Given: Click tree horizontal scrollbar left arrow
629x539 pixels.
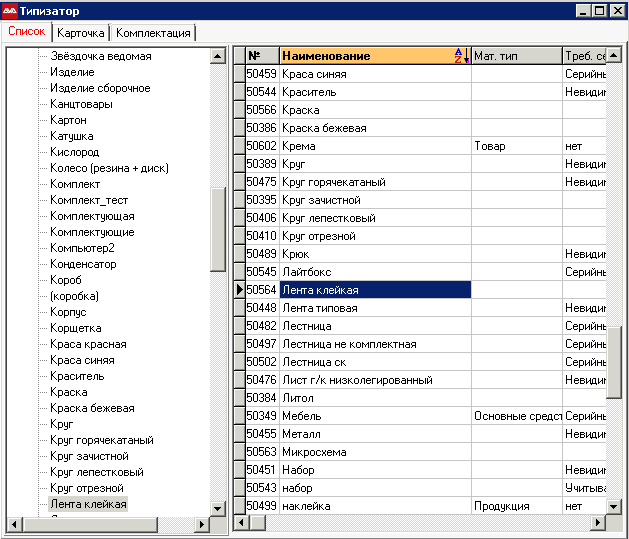Looking at the screenshot, I should (x=14, y=524).
